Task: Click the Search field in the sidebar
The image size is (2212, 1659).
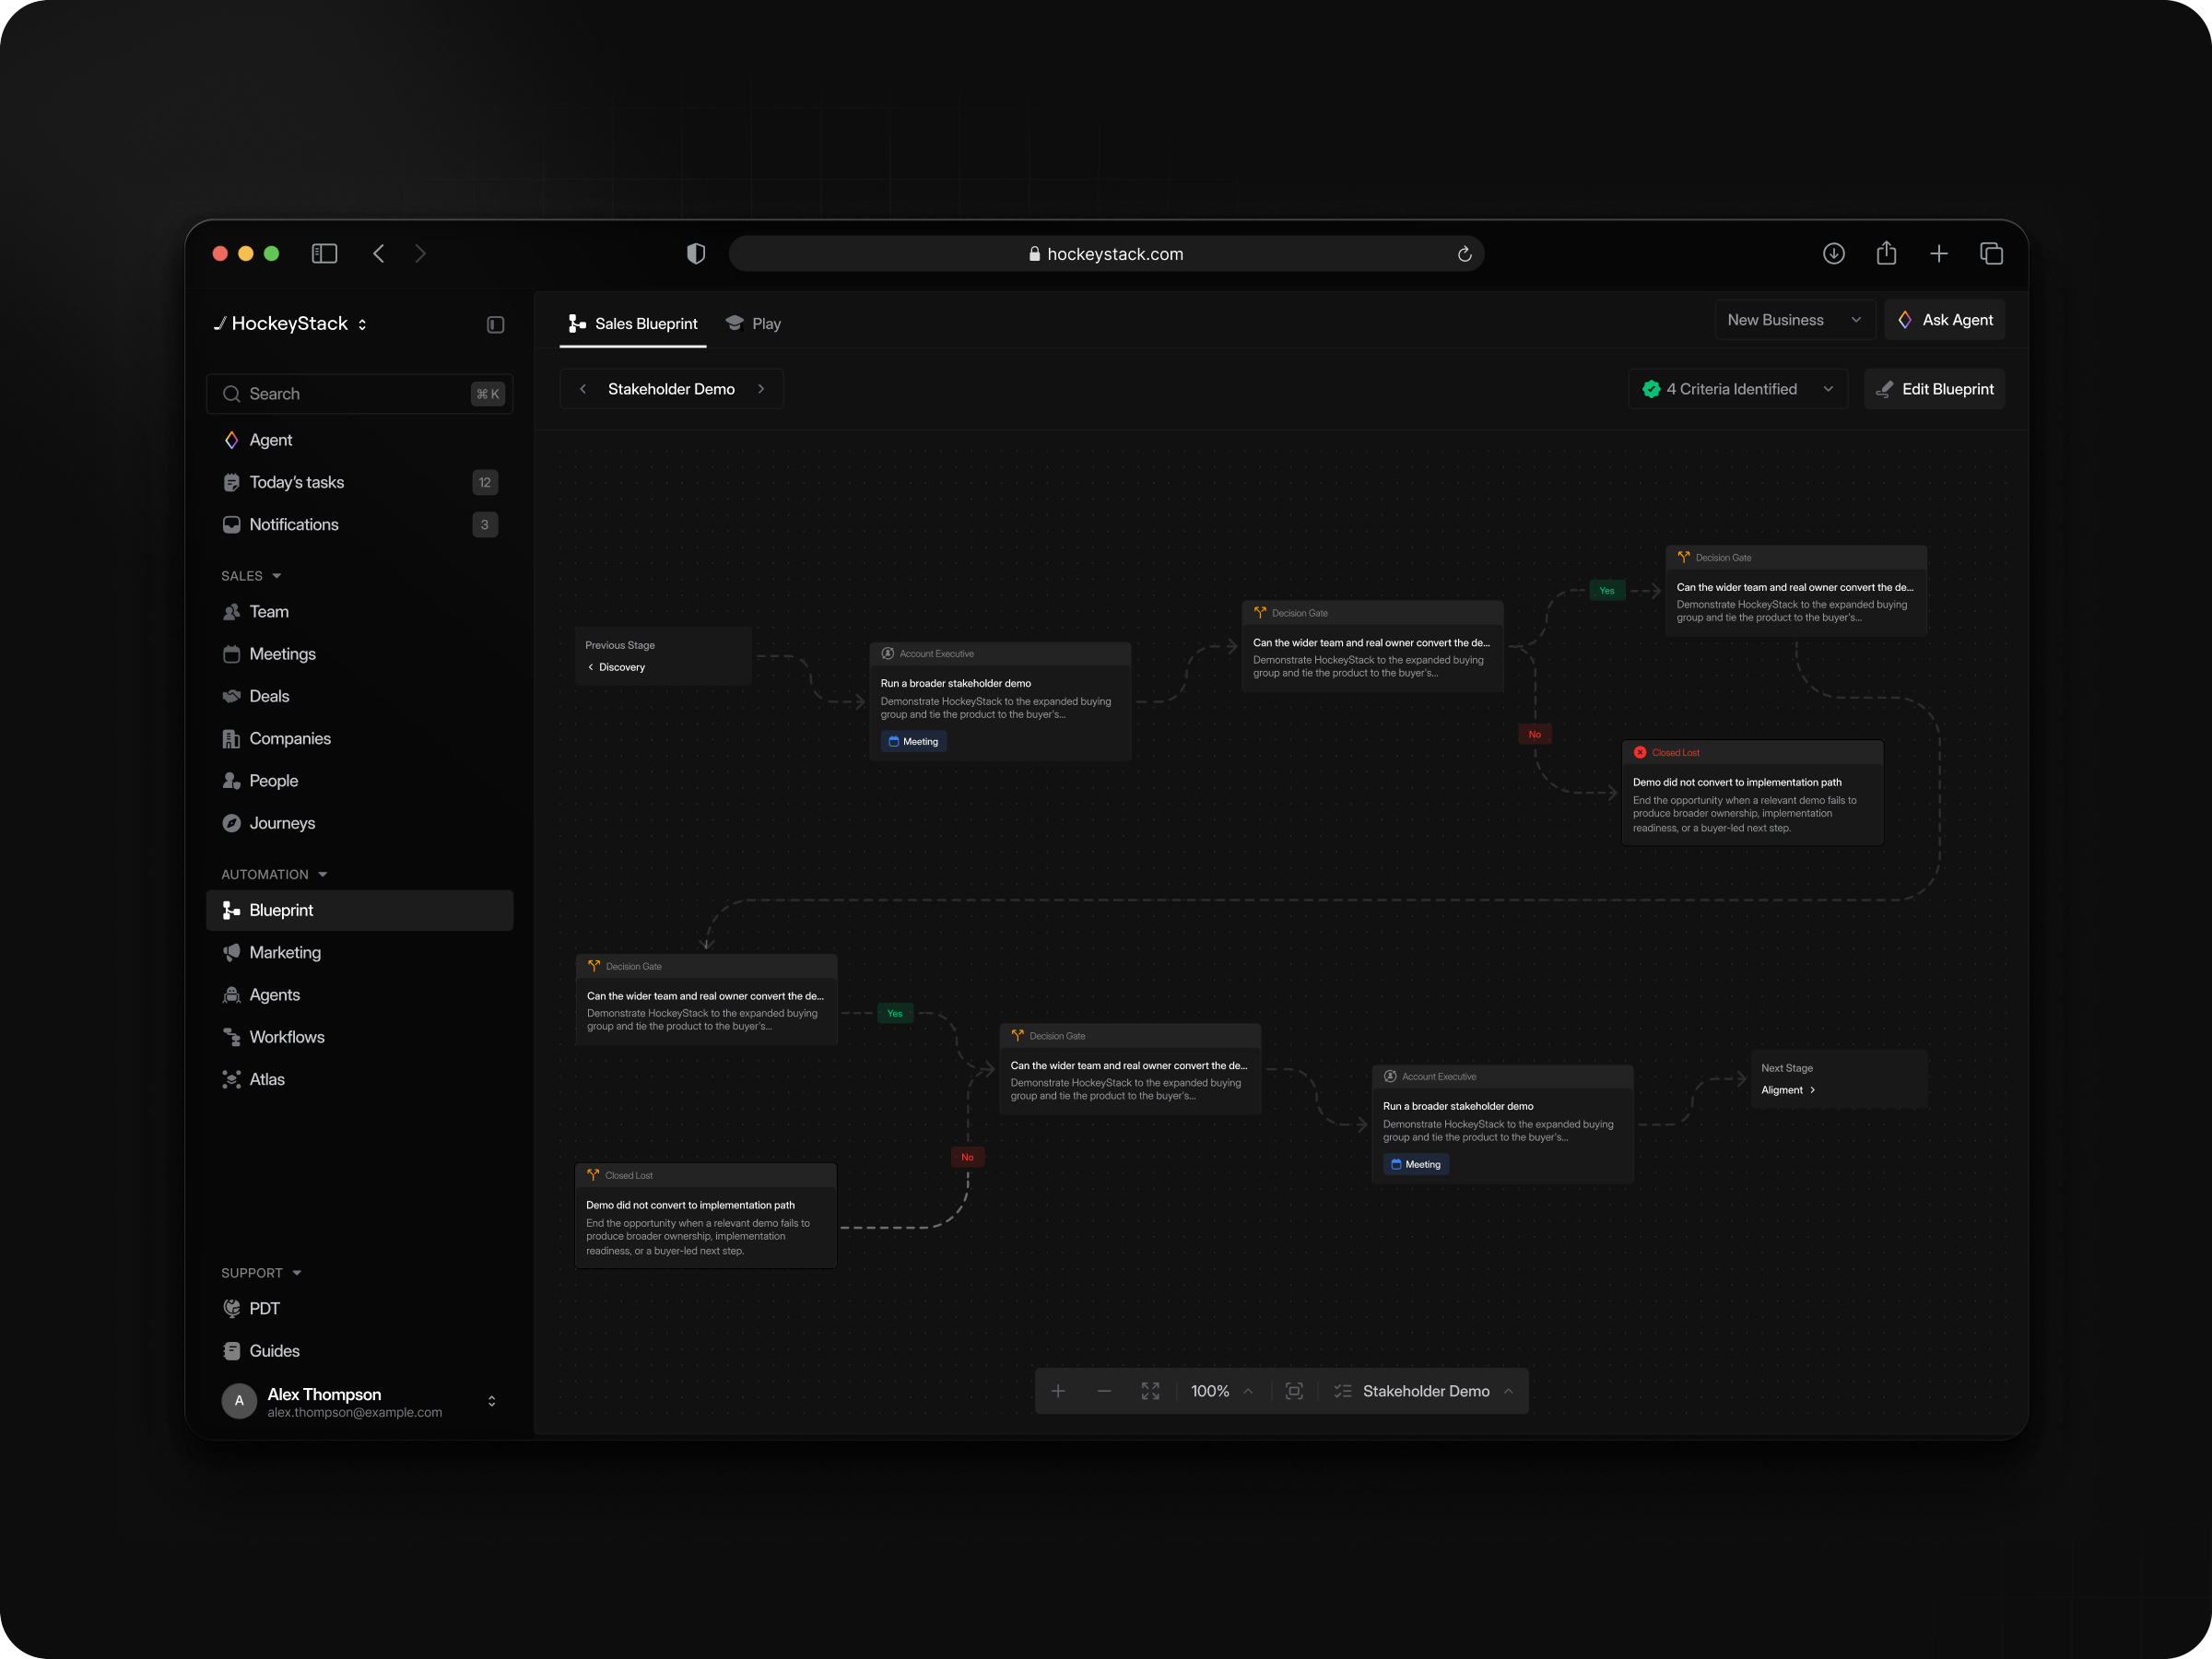Action: pos(360,394)
